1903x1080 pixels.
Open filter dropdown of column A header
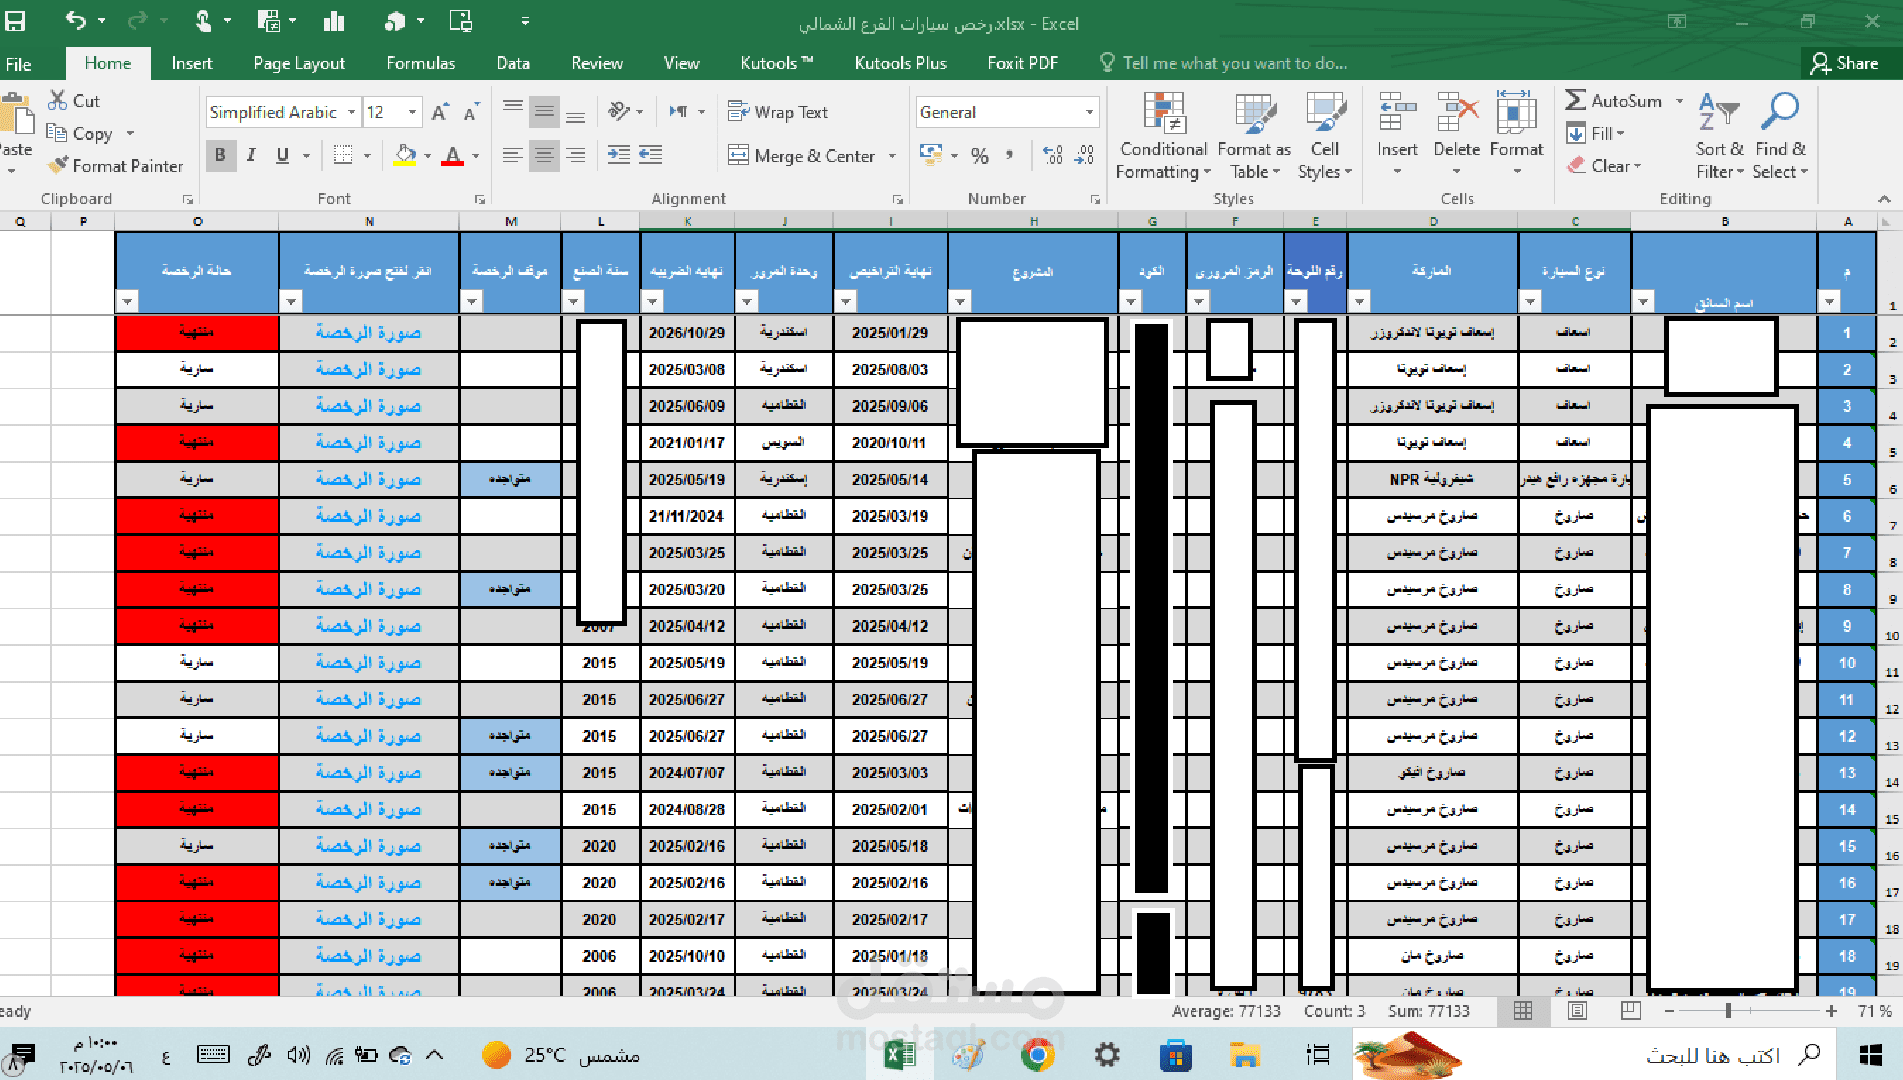[1829, 301]
